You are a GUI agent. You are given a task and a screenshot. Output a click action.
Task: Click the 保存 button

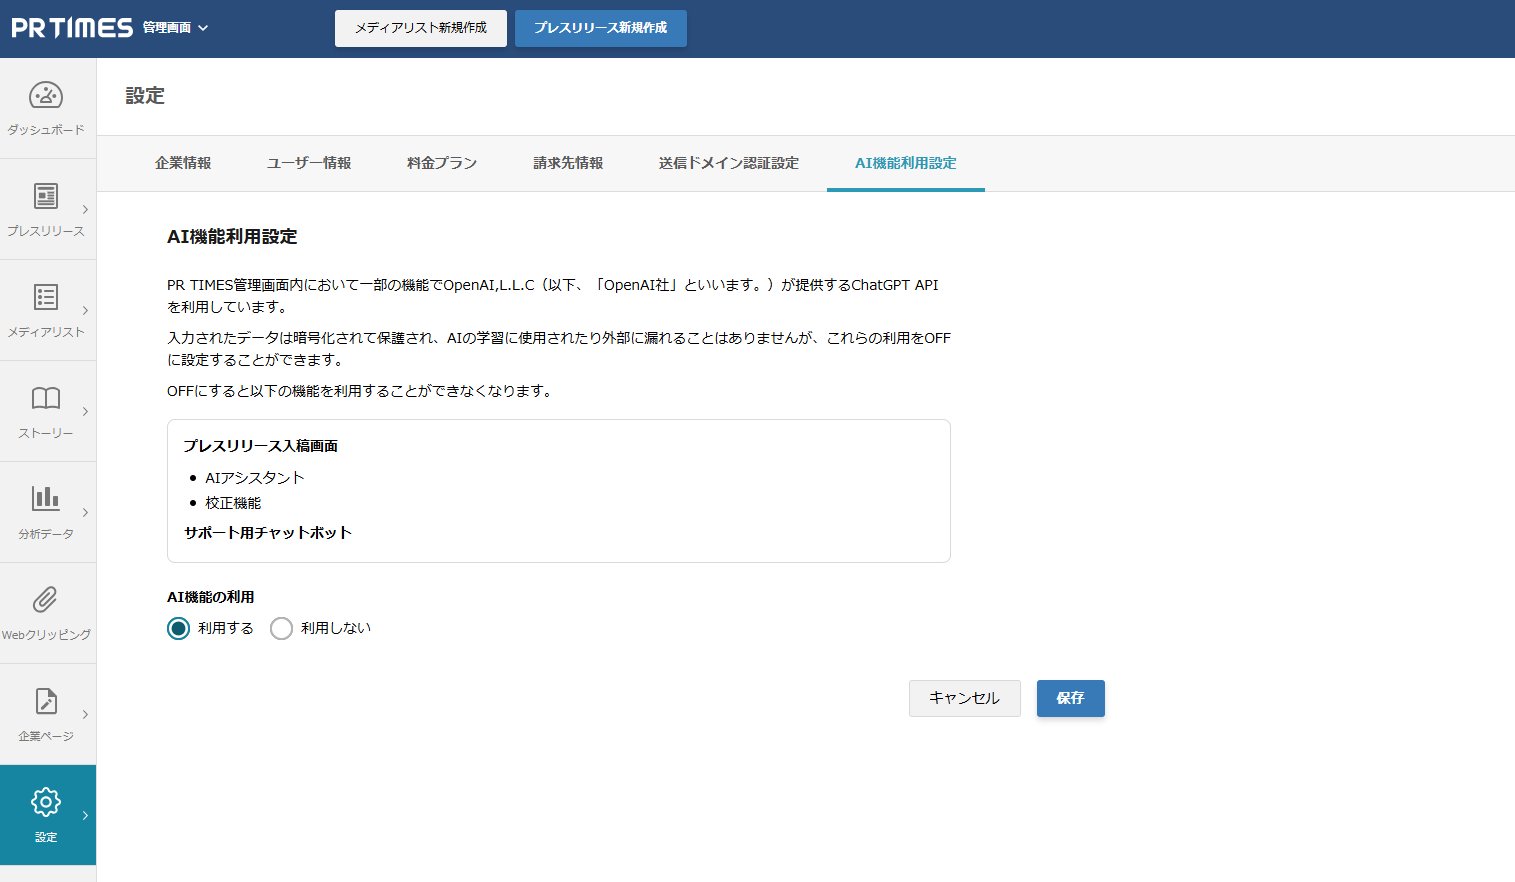tap(1070, 698)
